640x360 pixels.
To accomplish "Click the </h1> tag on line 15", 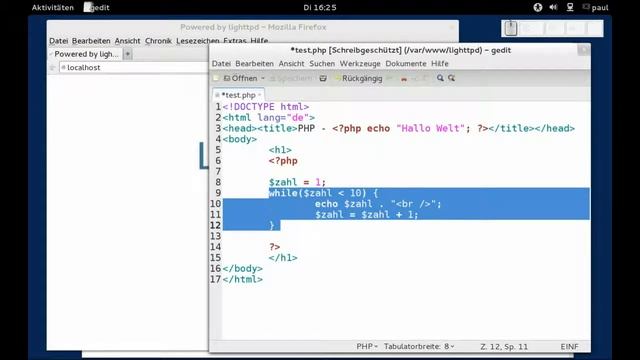I will 283,258.
